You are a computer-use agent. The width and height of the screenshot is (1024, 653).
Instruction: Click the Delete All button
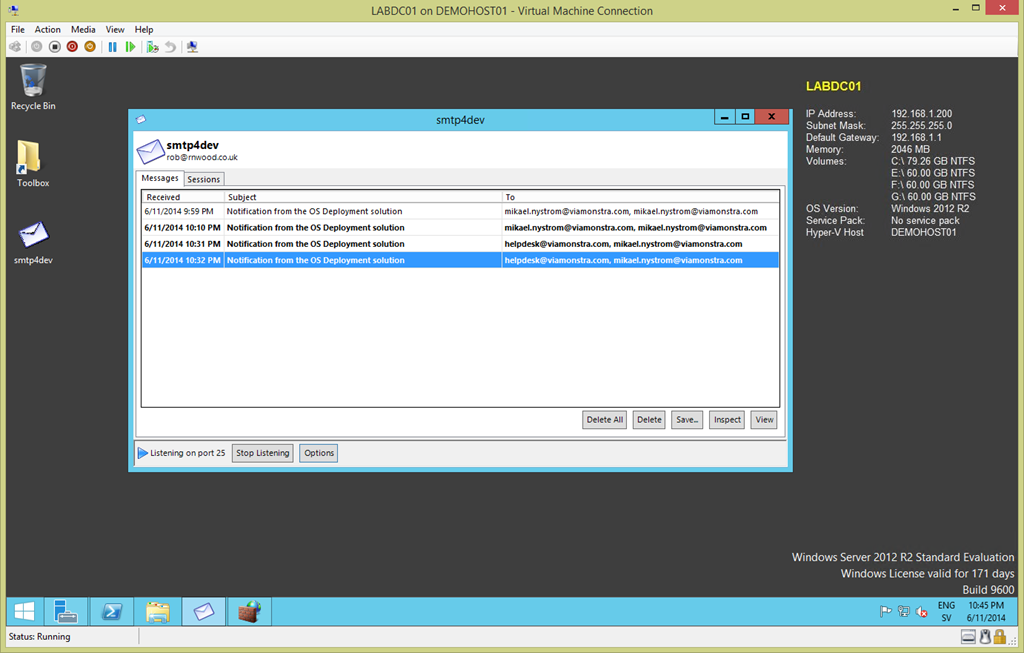click(x=604, y=420)
